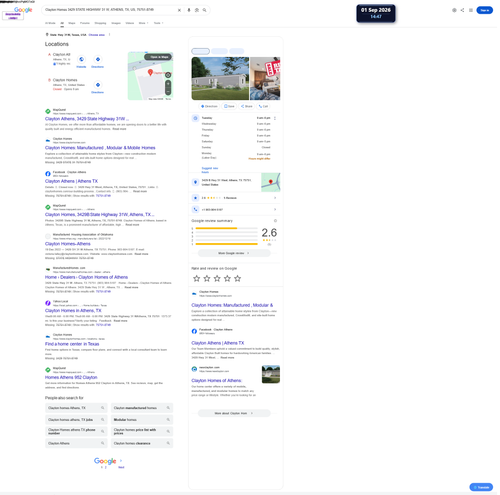Zoom in on the map preview

coord(168,84)
